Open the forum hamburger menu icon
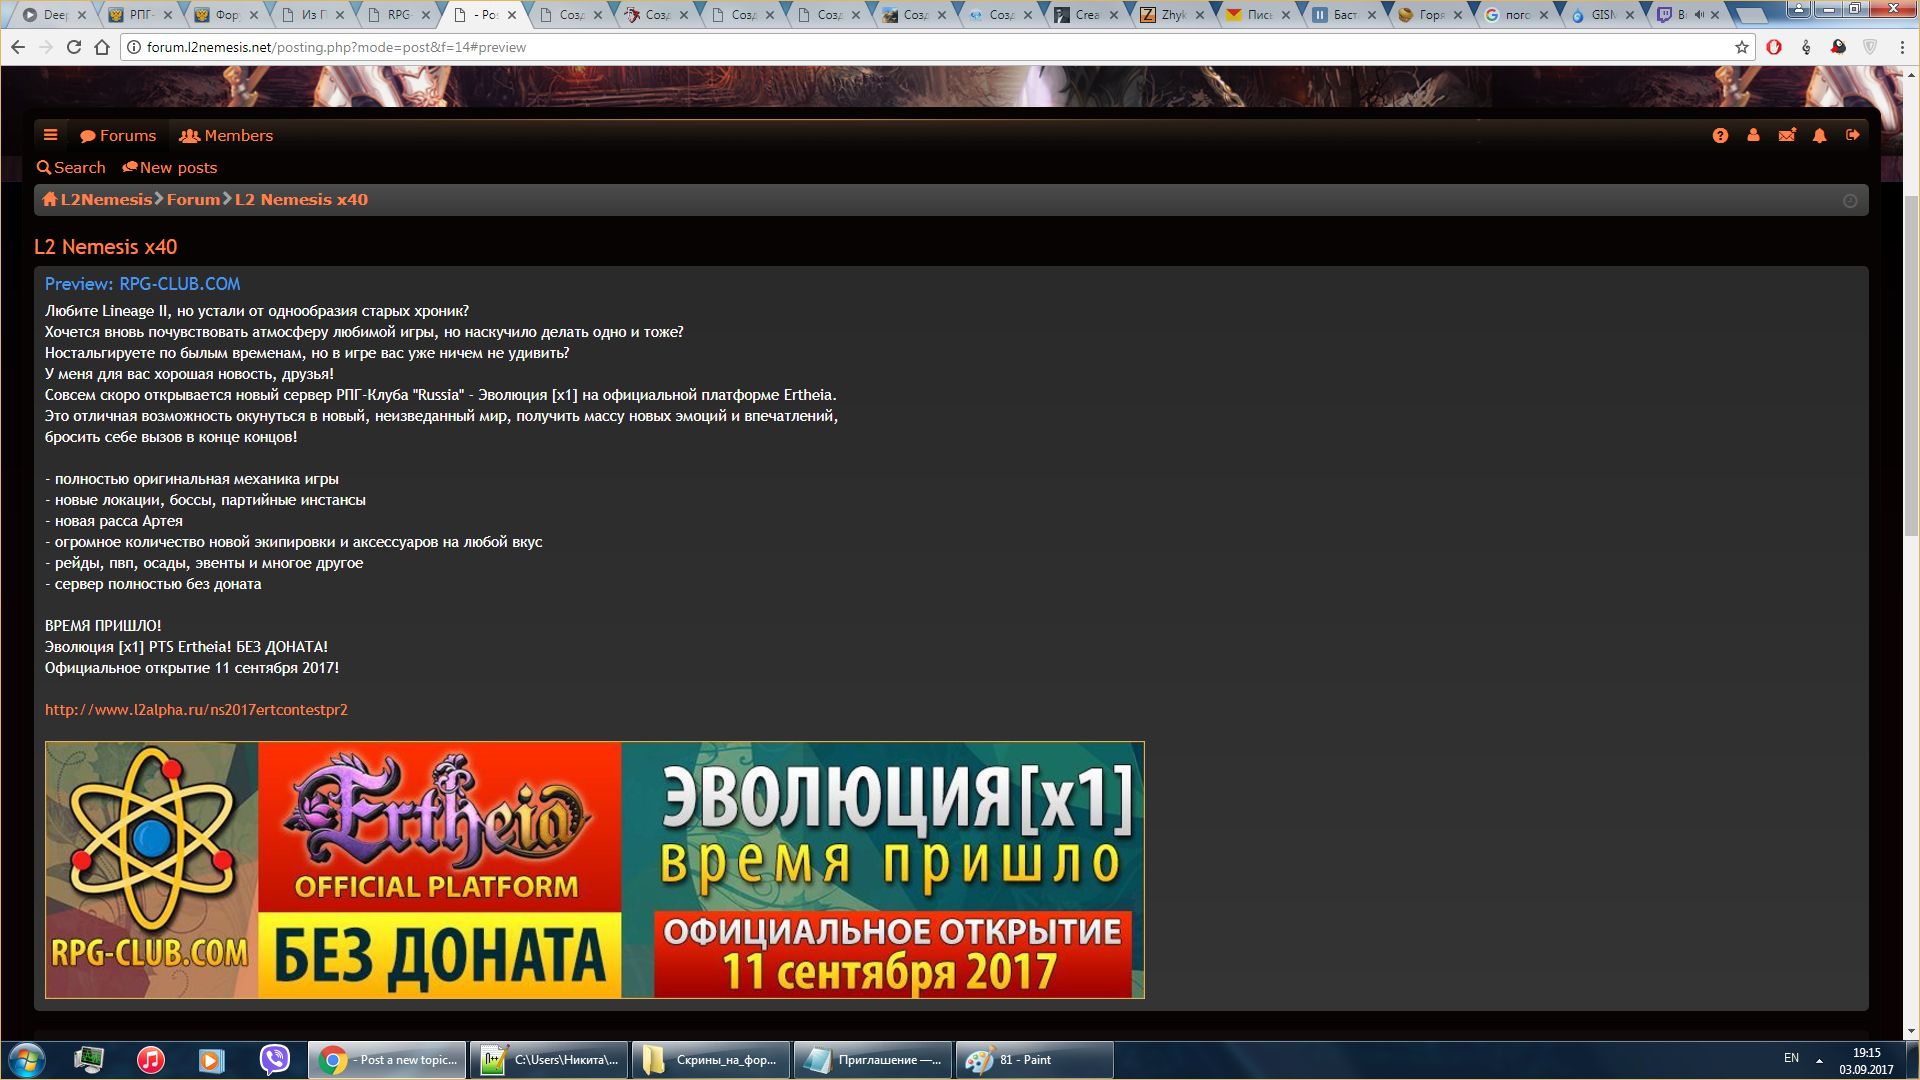This screenshot has width=1920, height=1080. (50, 135)
